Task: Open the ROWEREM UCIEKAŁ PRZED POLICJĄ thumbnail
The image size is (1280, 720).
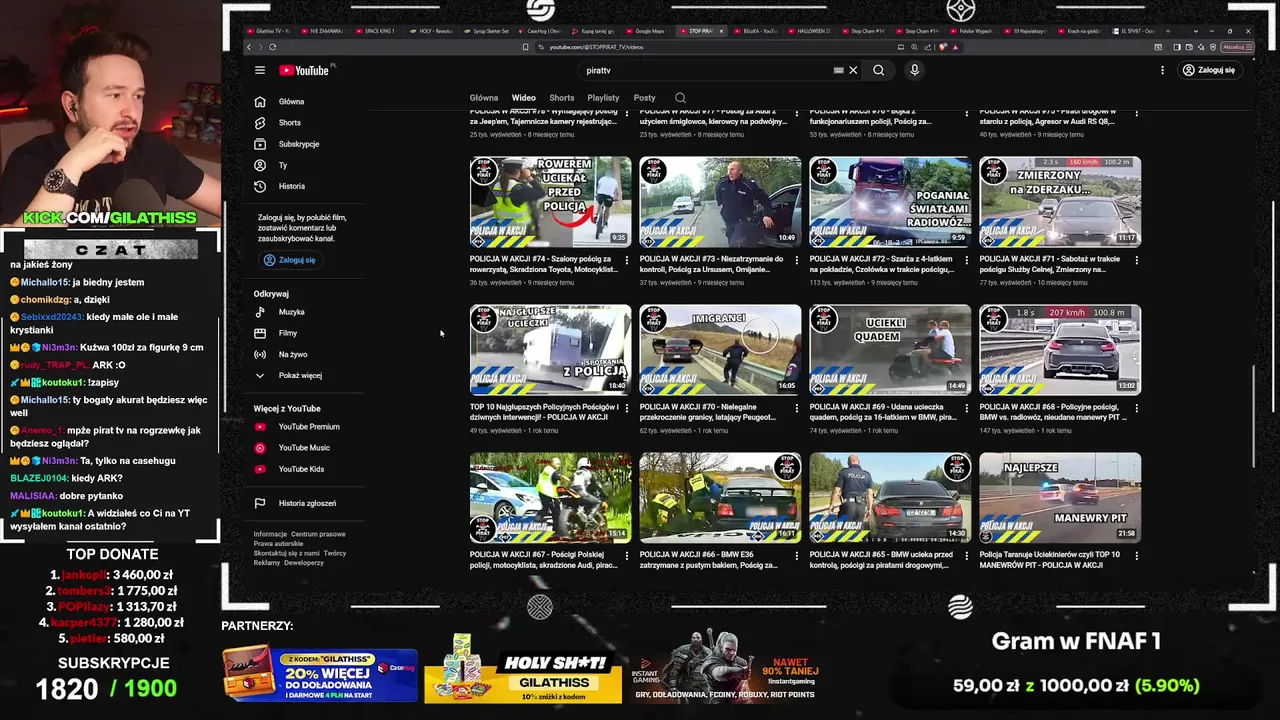Action: click(551, 202)
